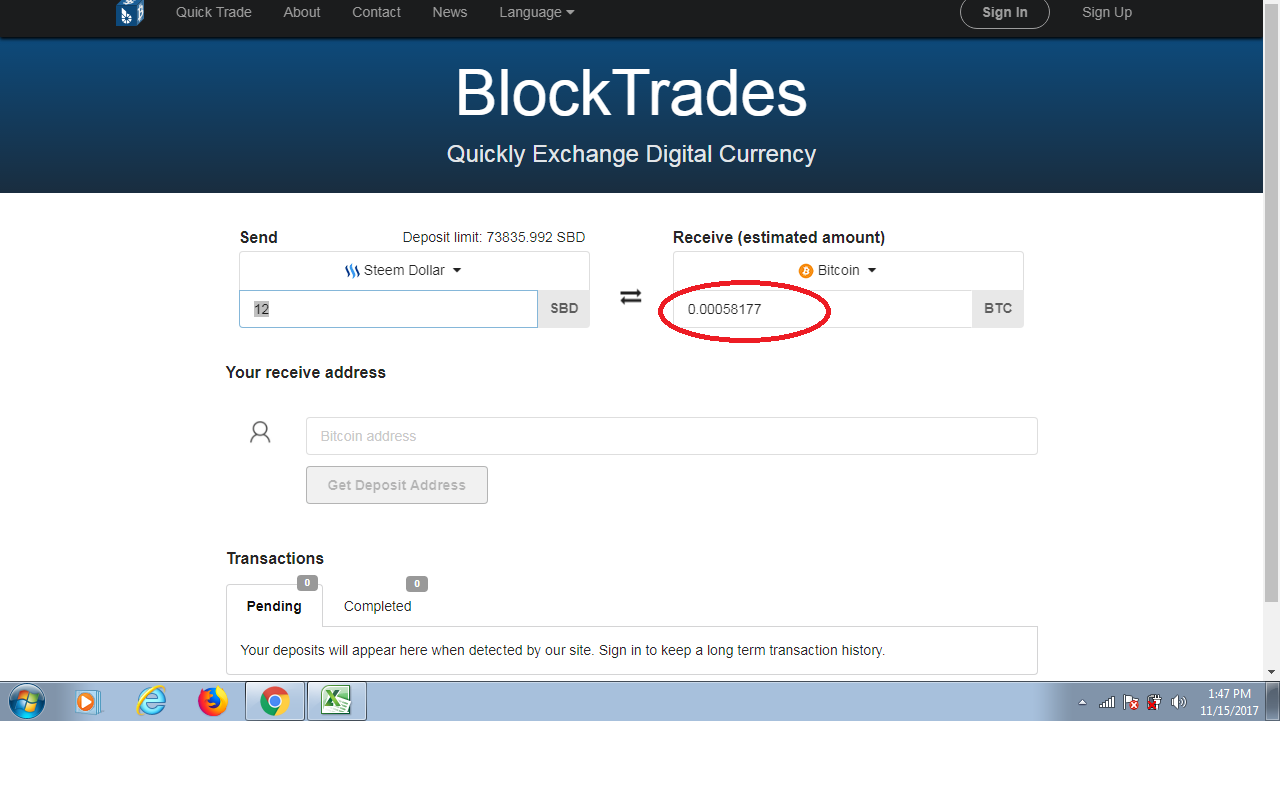
Task: Open the News page
Action: click(x=450, y=12)
